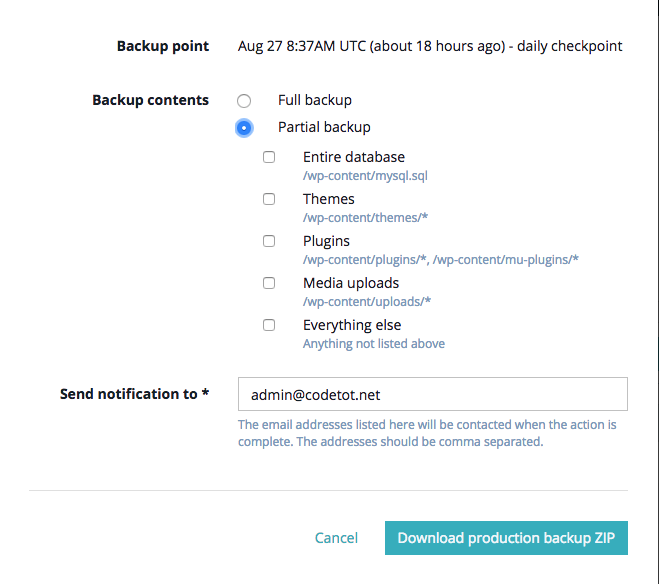Click the Themes label

(x=329, y=199)
